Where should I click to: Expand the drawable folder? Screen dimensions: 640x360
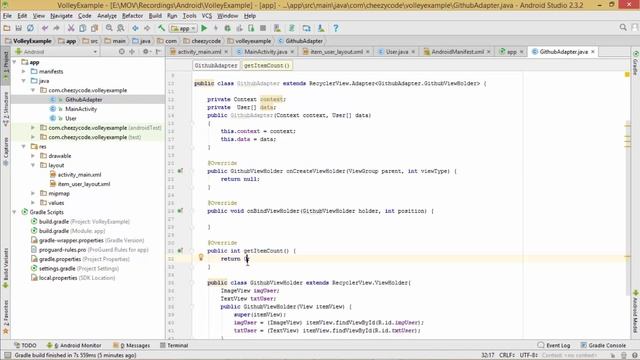[33, 156]
